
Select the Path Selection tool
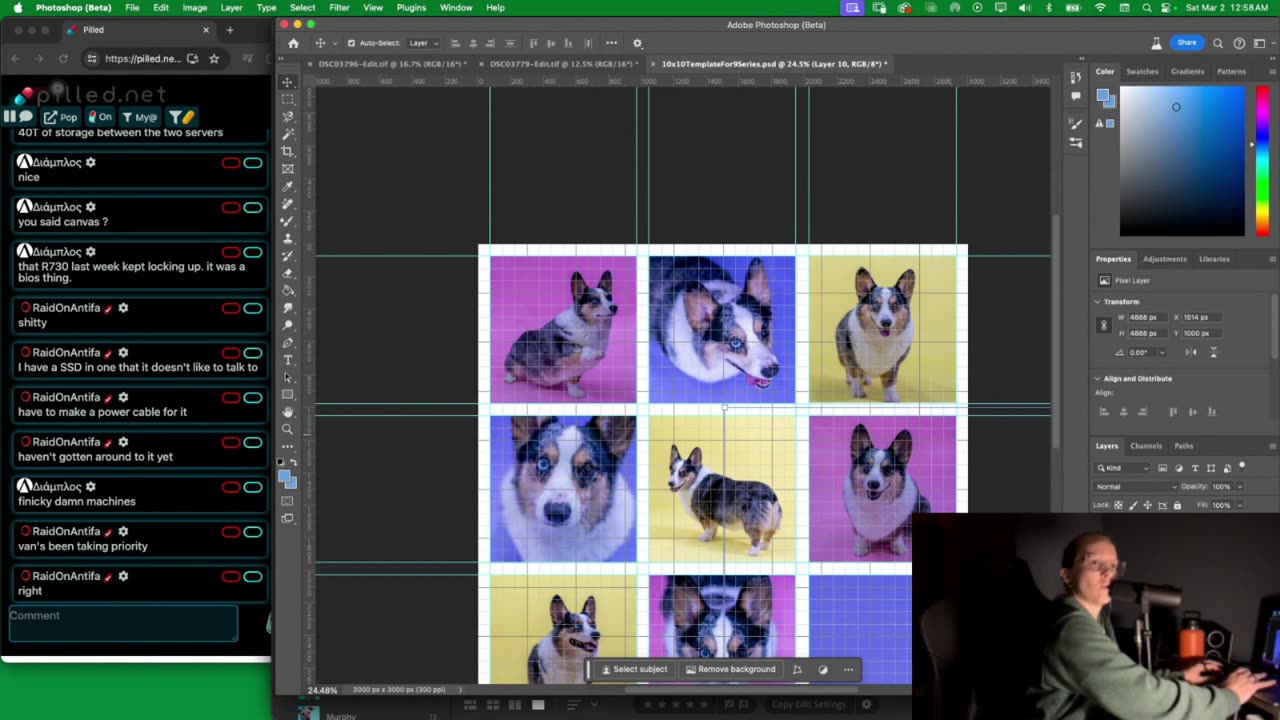[x=287, y=377]
